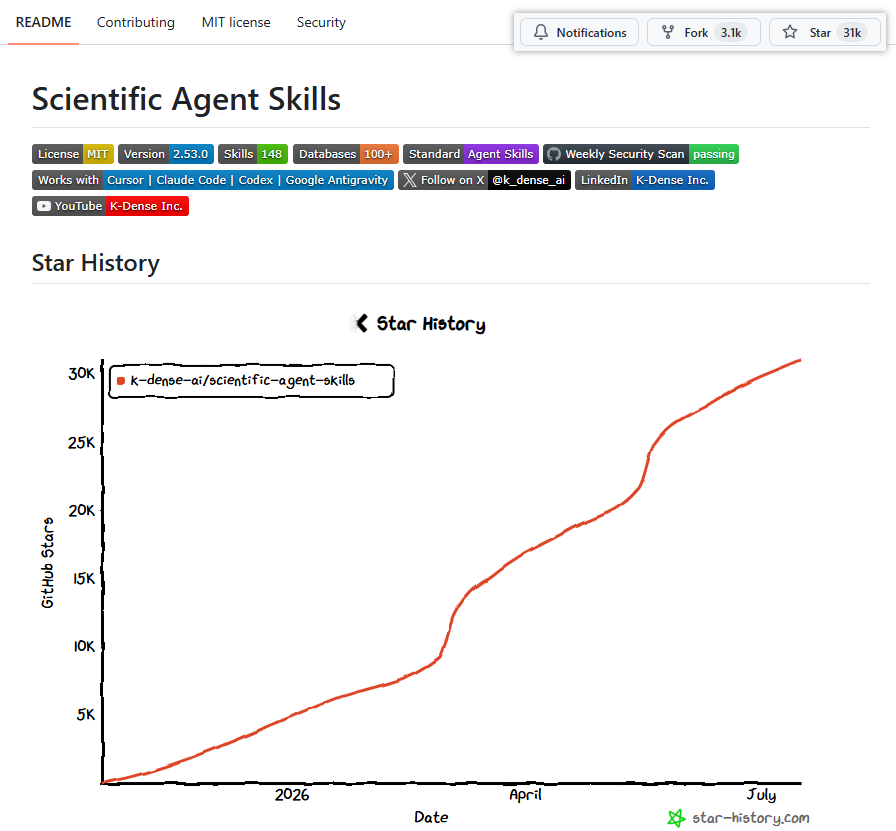The height and width of the screenshot is (831, 896).
Task: Click the 2026 date axis label
Action: (x=291, y=795)
